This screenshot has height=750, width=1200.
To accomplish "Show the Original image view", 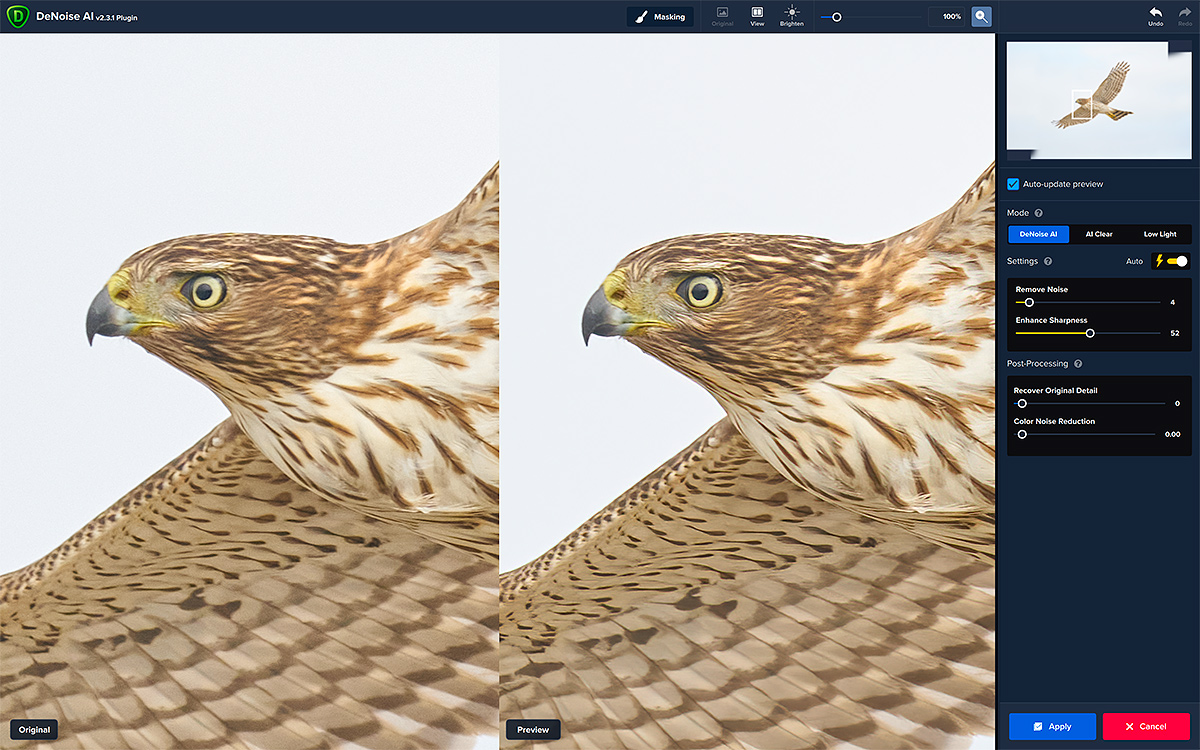I will (723, 16).
